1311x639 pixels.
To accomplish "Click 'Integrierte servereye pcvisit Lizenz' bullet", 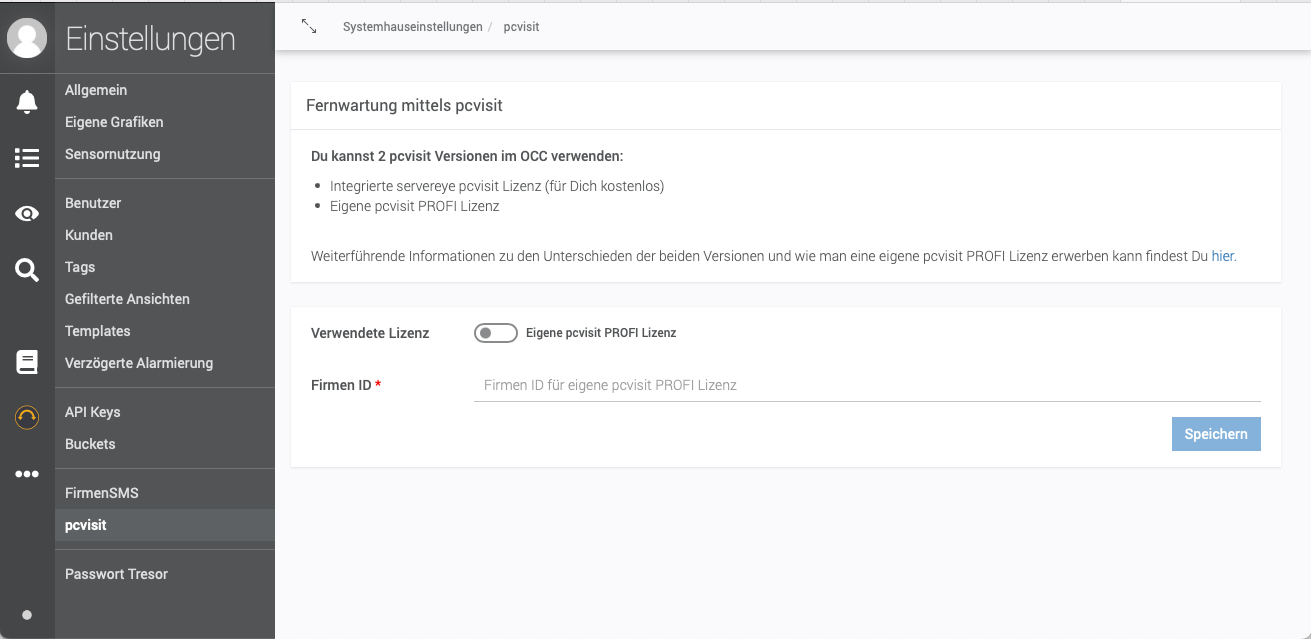I will 497,186.
